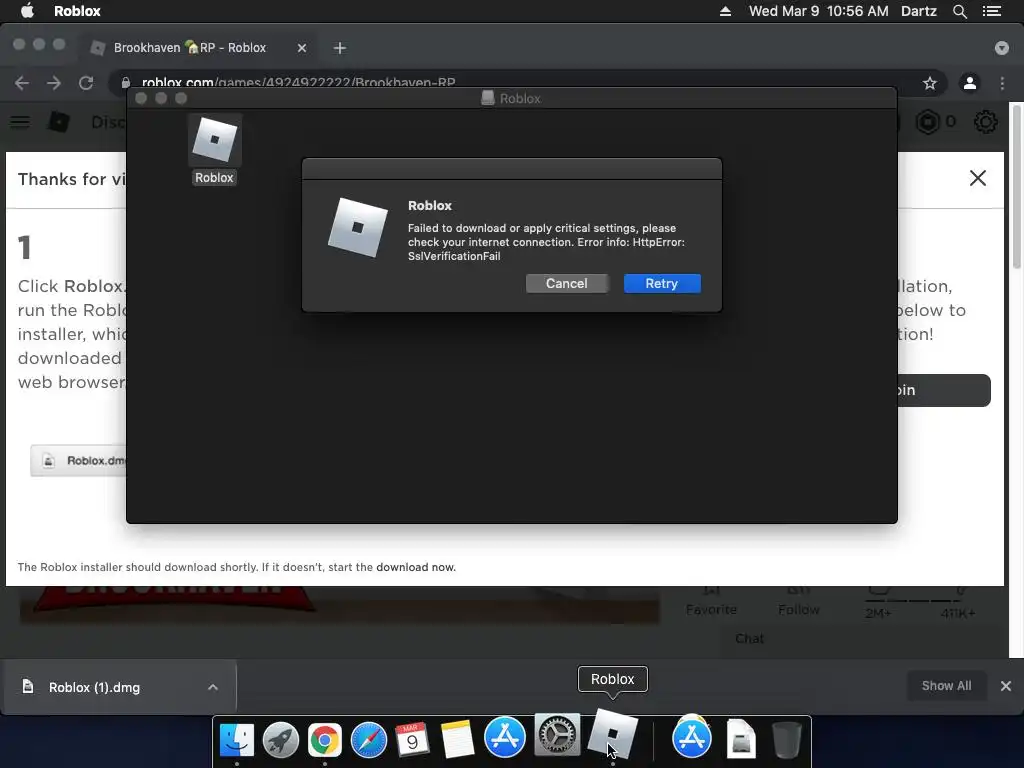The image size is (1024, 768).
Task: Close the Chrome downloads bar
Action: tap(1006, 686)
